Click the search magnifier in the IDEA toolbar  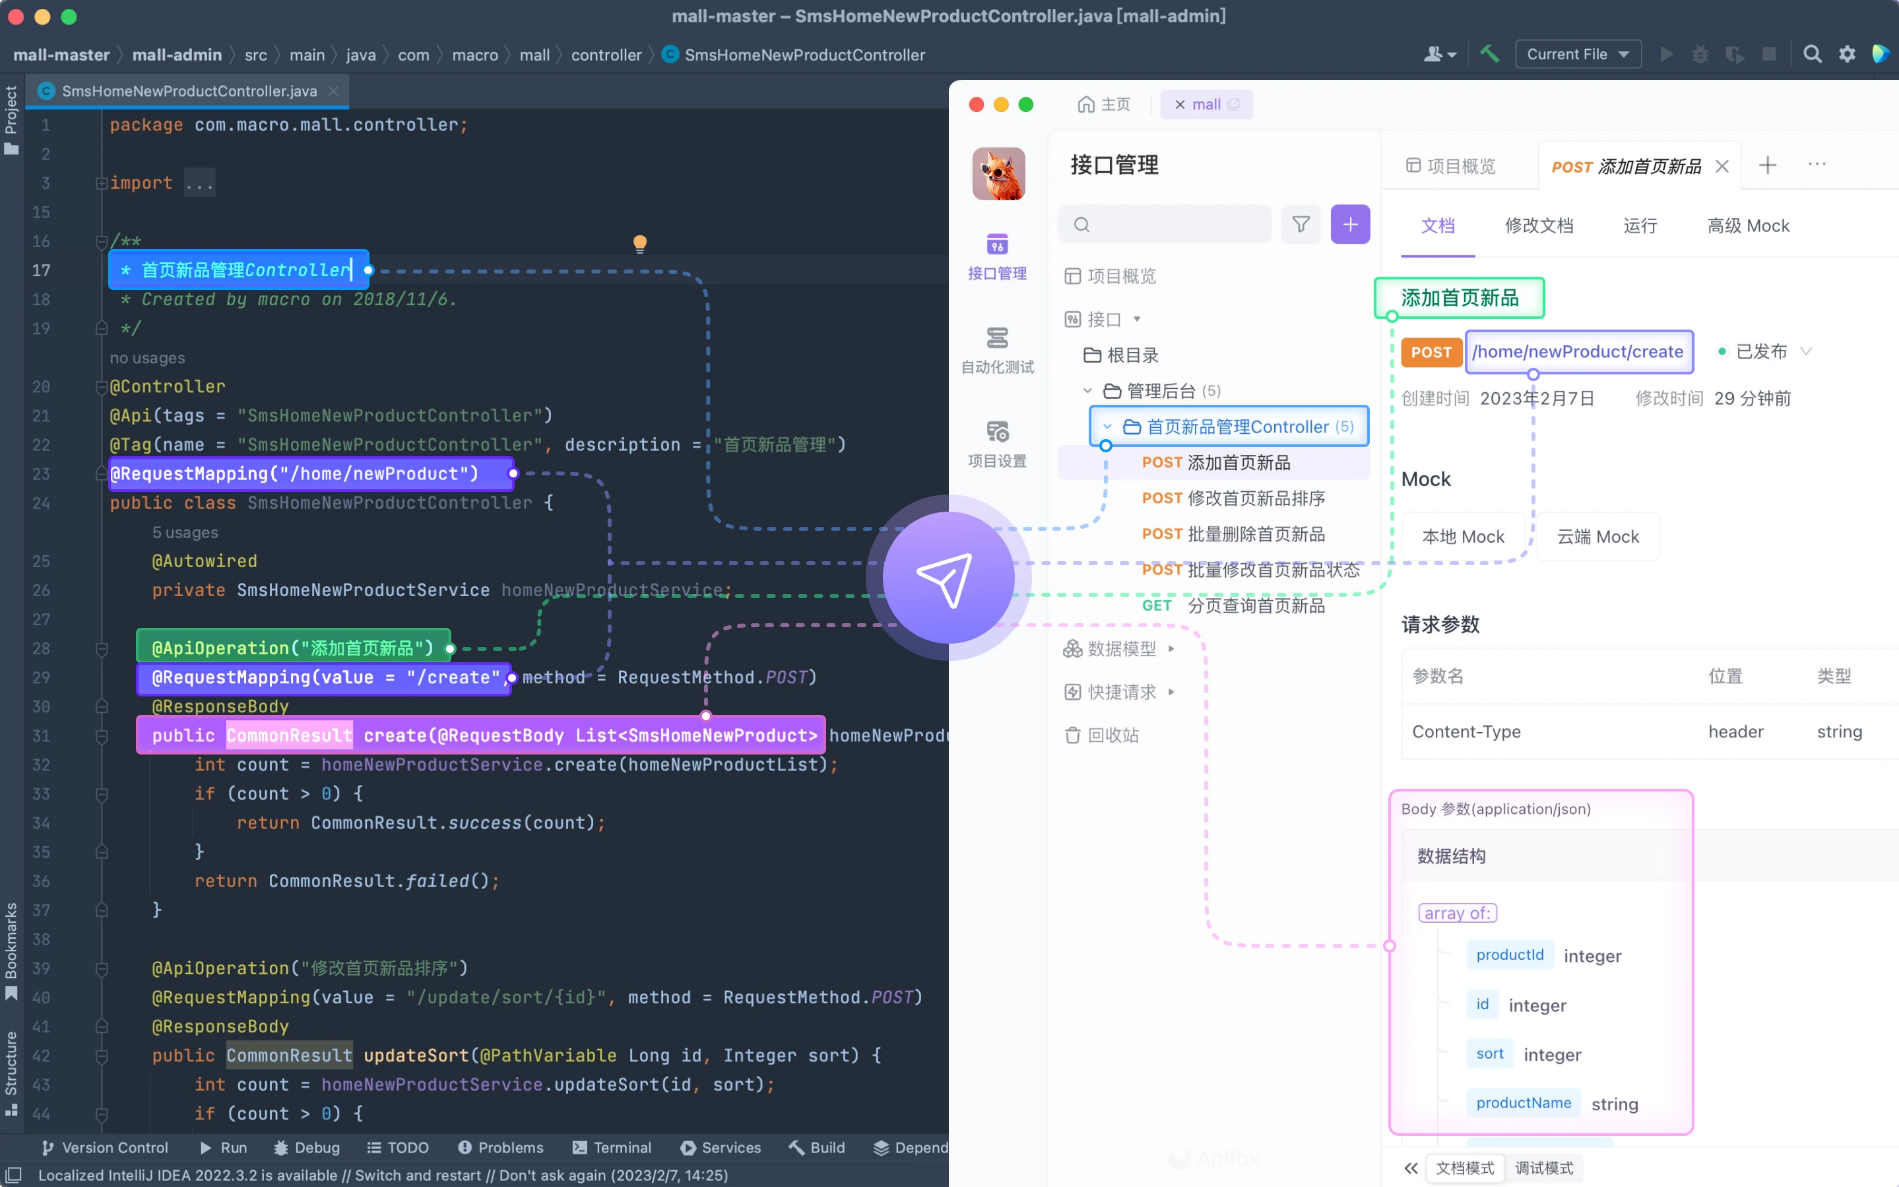[1812, 54]
